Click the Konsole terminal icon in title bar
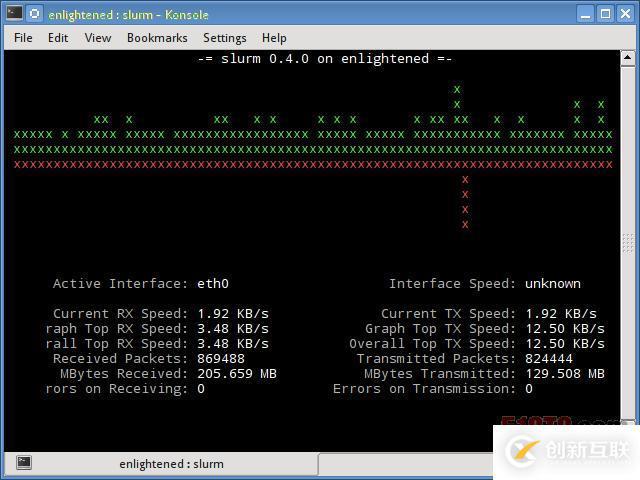640x480 pixels. [14, 13]
